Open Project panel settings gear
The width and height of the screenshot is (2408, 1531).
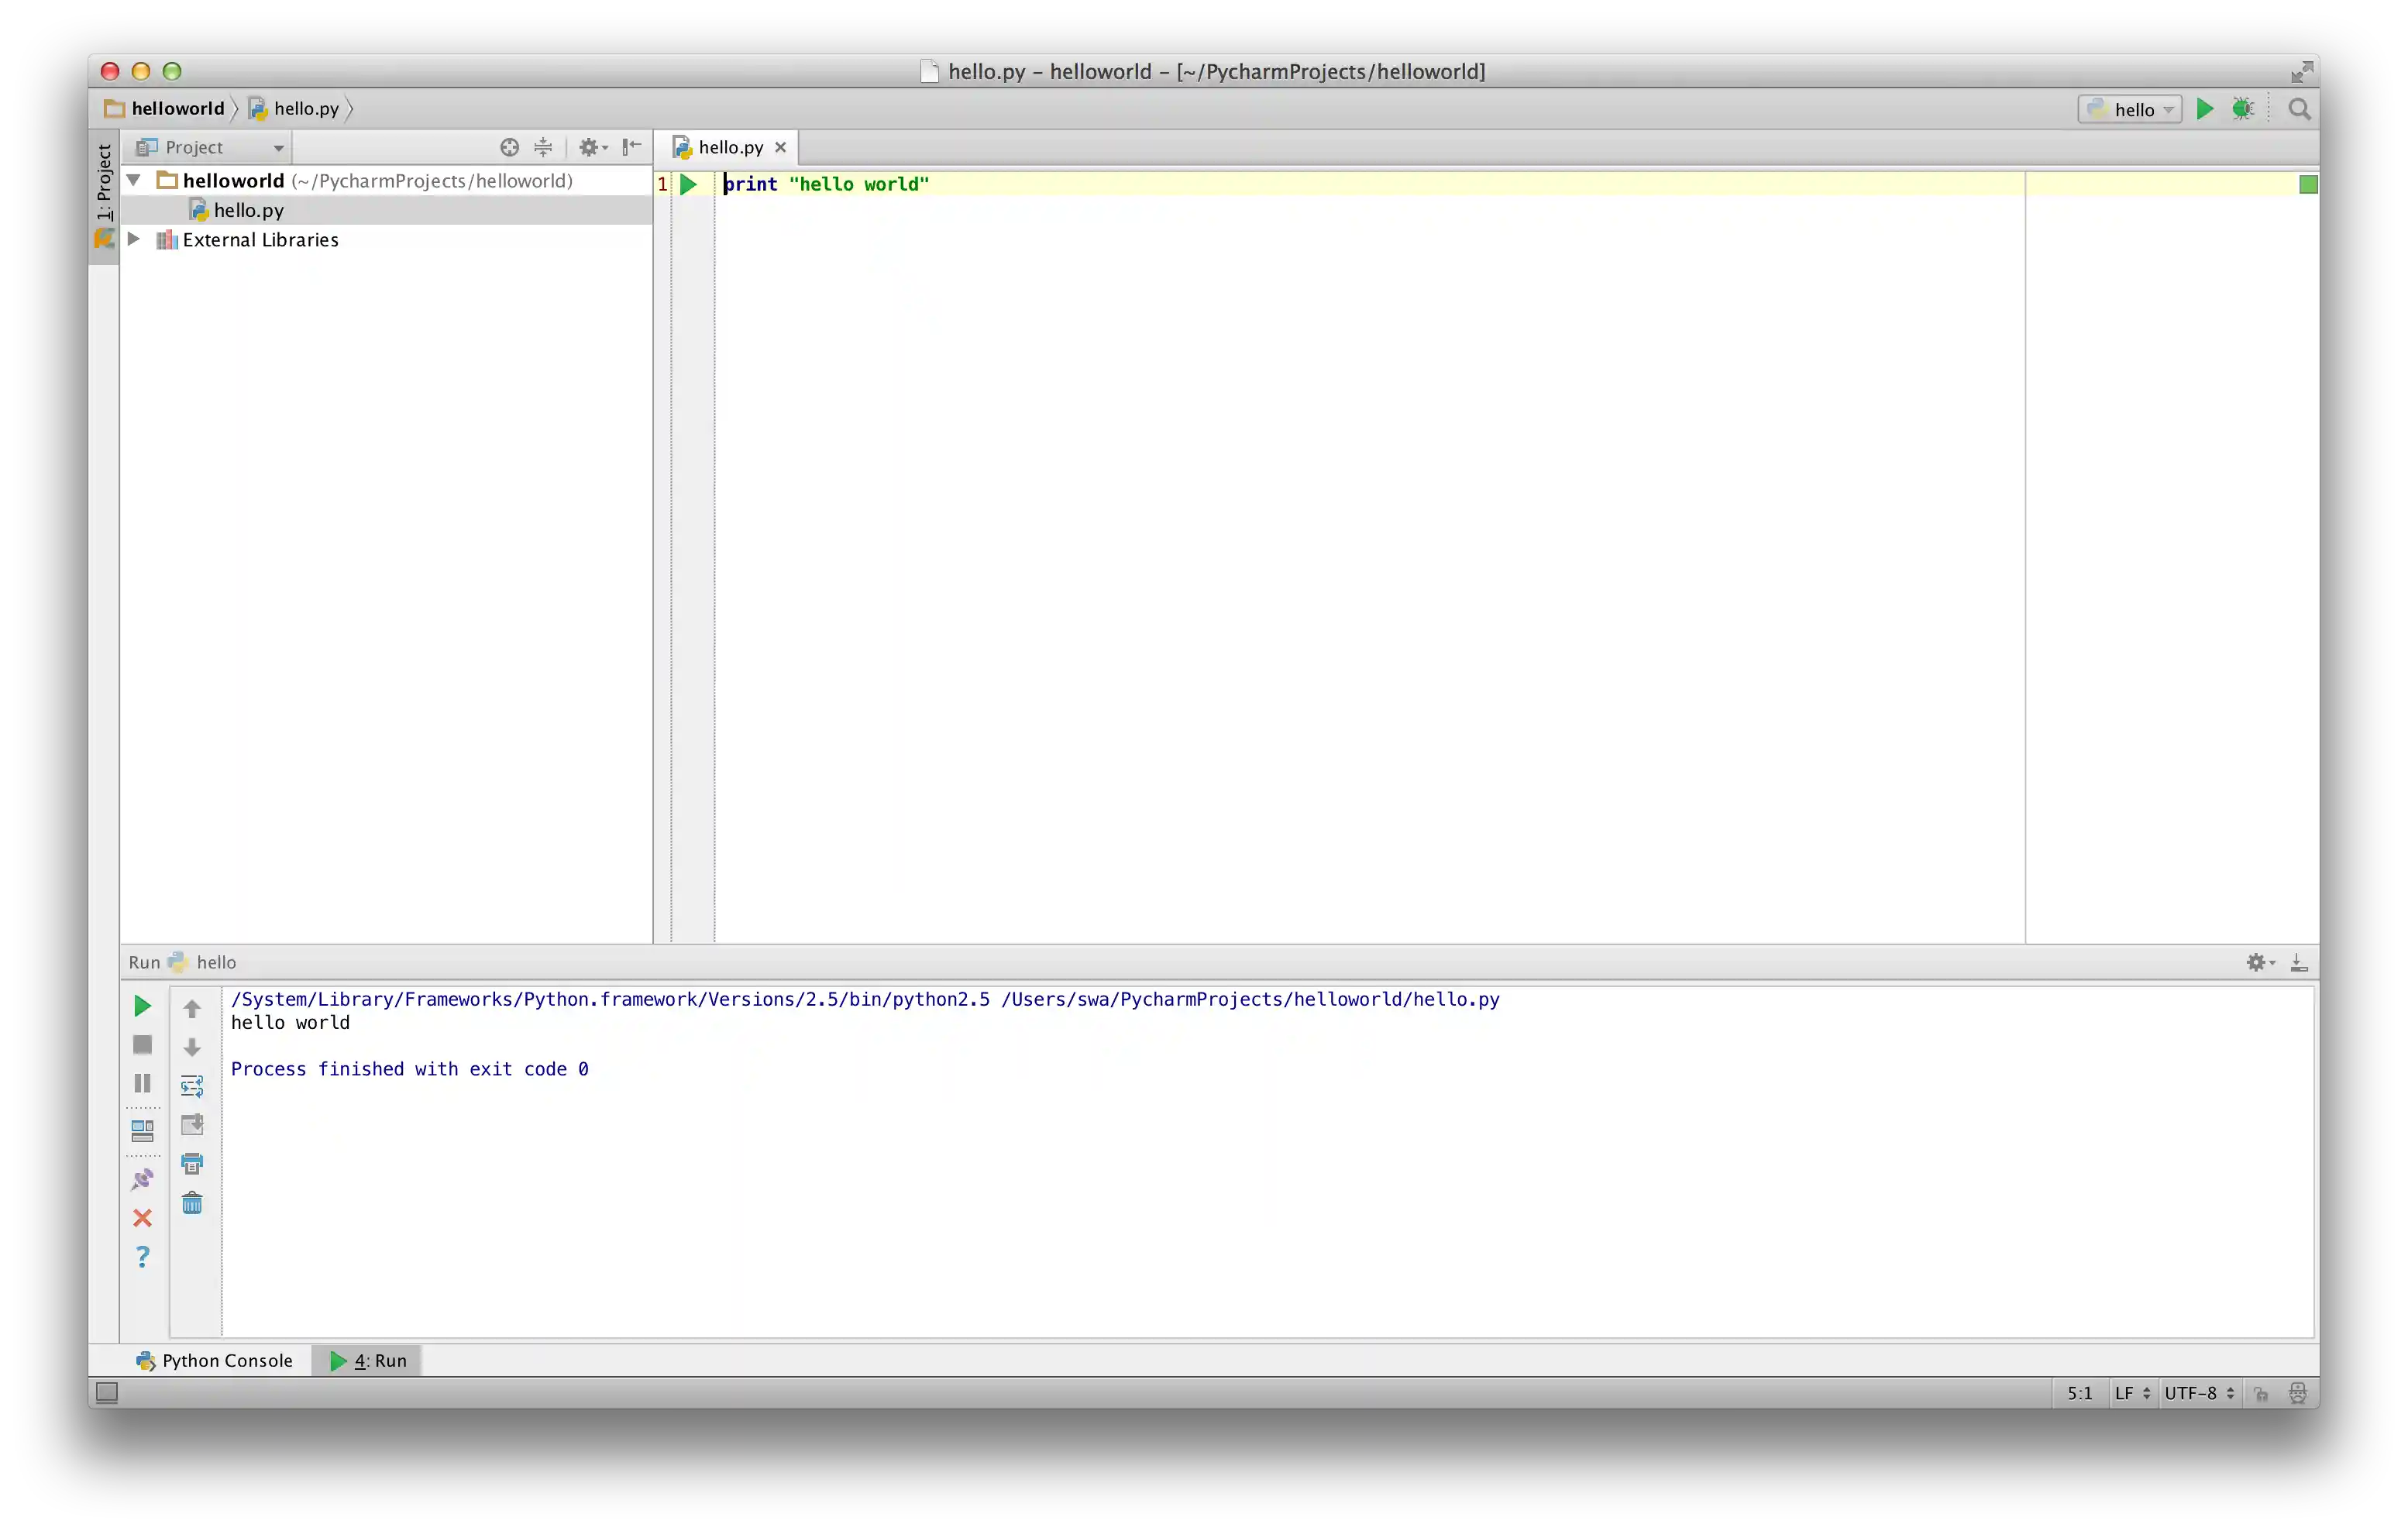coord(592,147)
